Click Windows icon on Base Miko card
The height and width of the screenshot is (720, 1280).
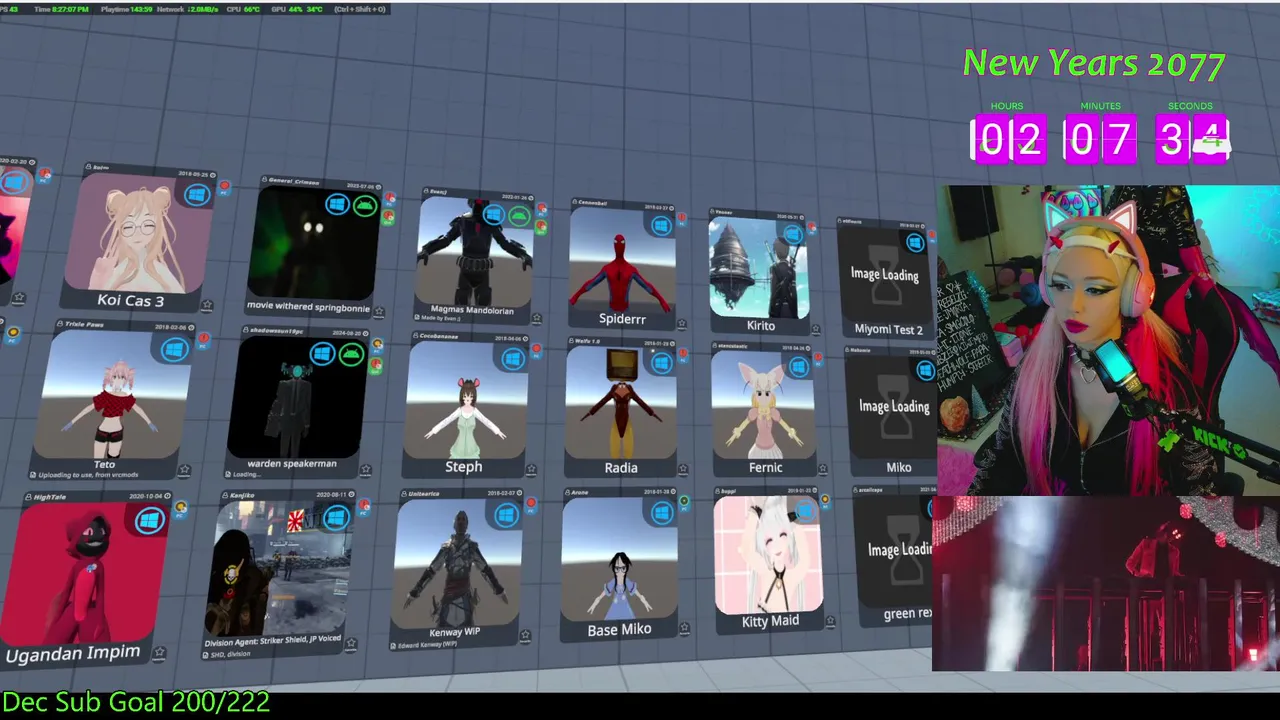click(x=661, y=513)
